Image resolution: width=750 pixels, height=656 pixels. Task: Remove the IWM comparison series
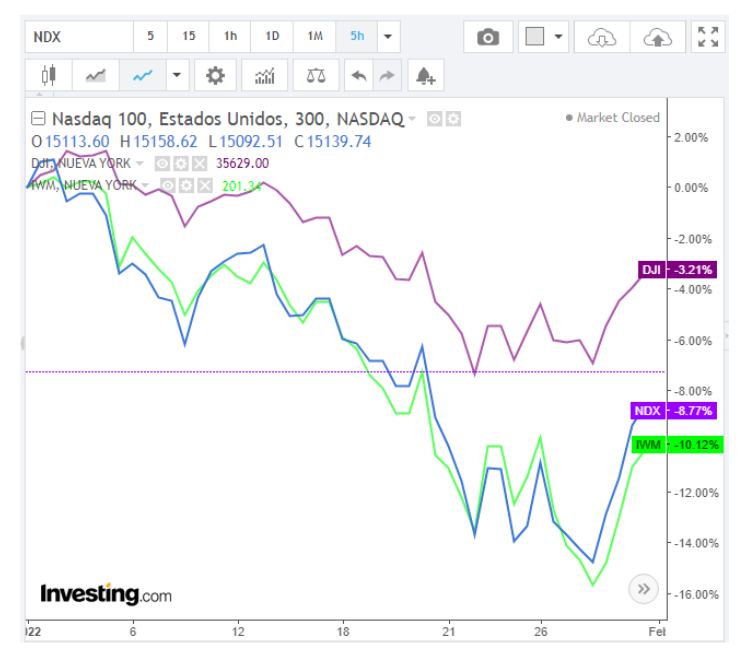pyautogui.click(x=205, y=186)
